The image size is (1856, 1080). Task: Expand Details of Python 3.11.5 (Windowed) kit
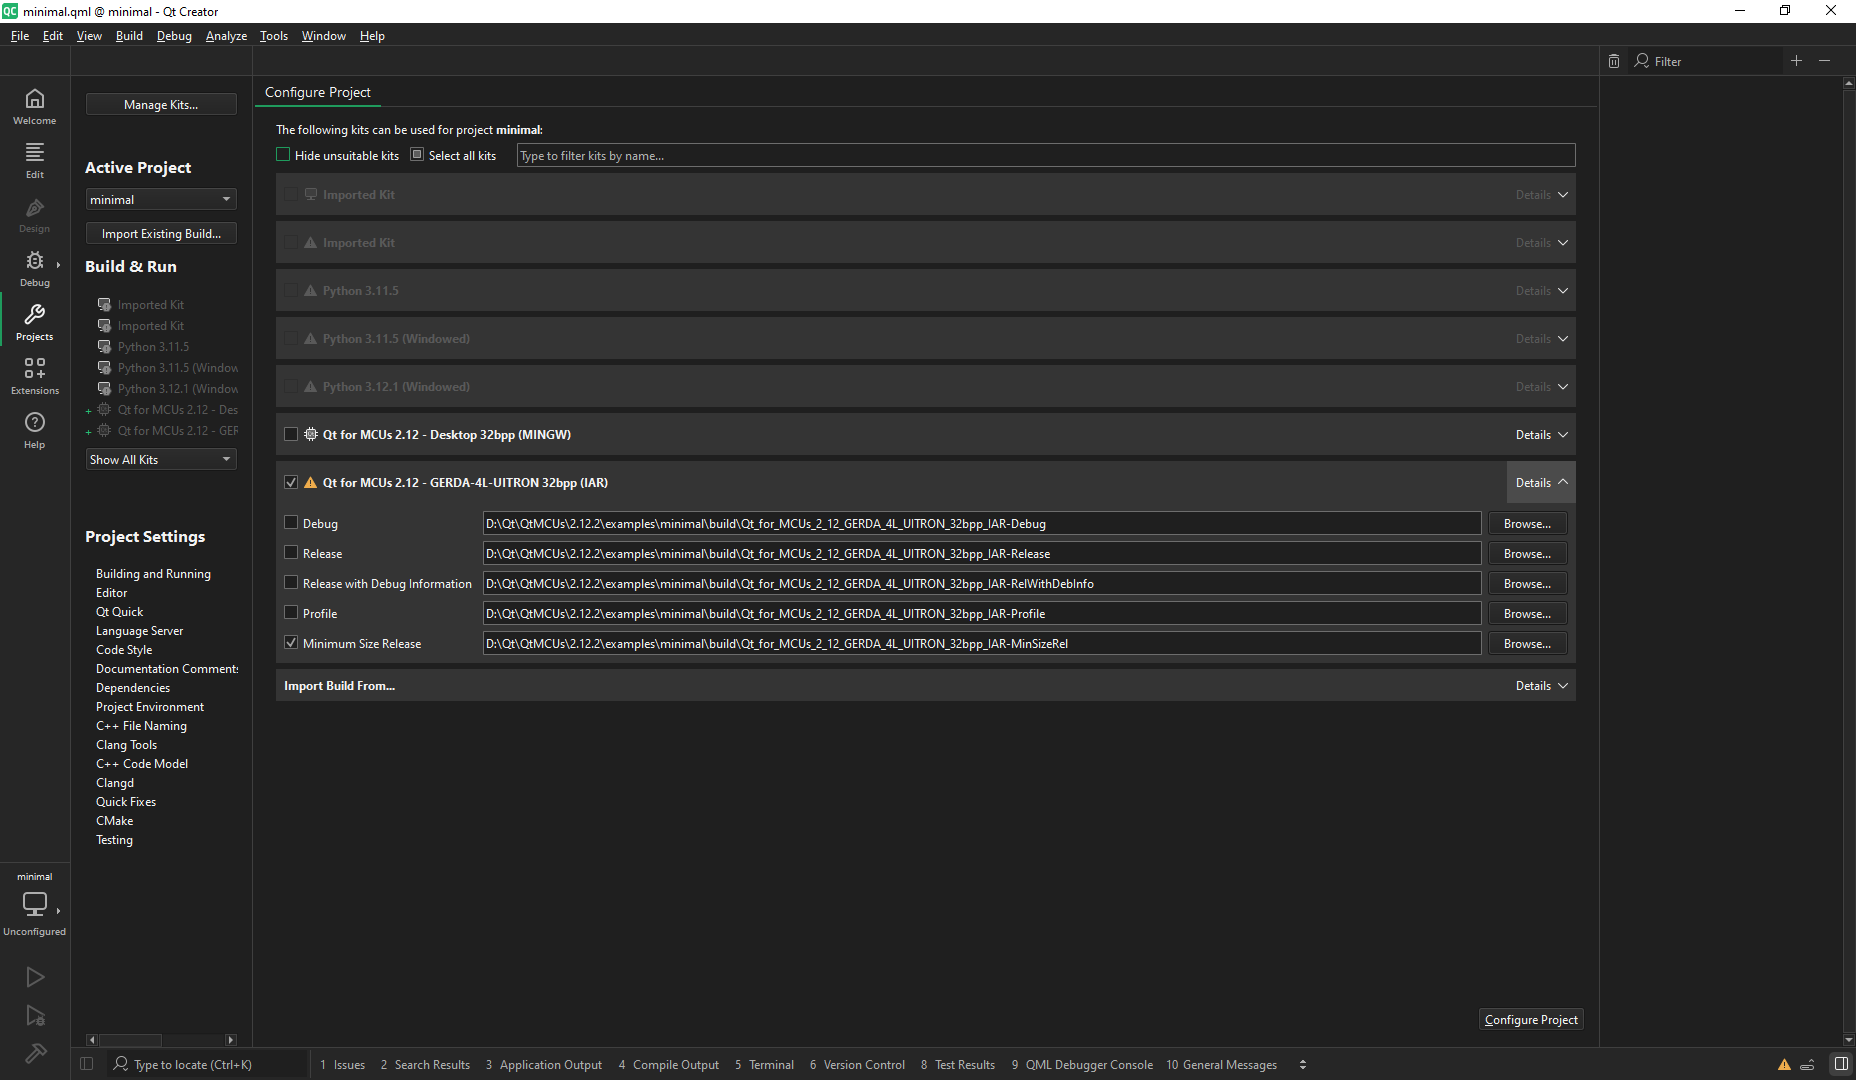point(1541,339)
